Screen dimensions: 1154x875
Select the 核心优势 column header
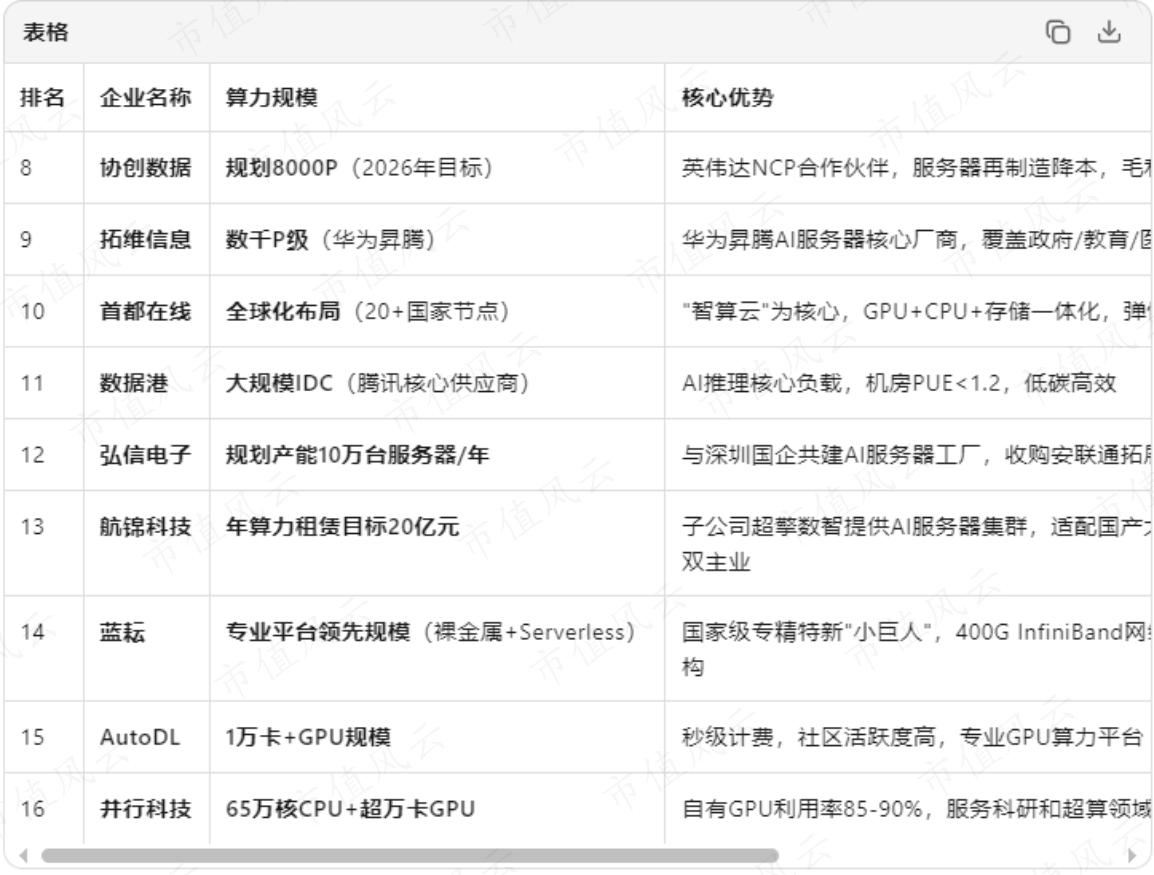[727, 97]
